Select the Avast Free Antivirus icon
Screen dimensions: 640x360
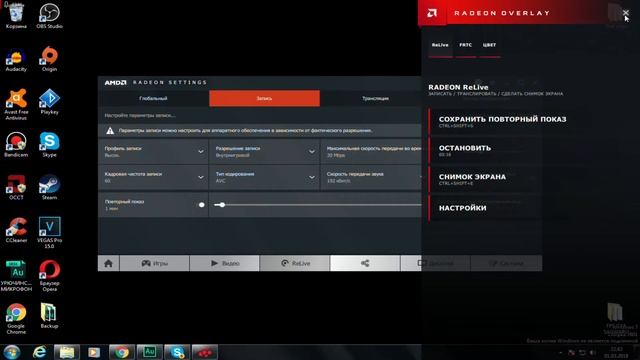[16, 104]
